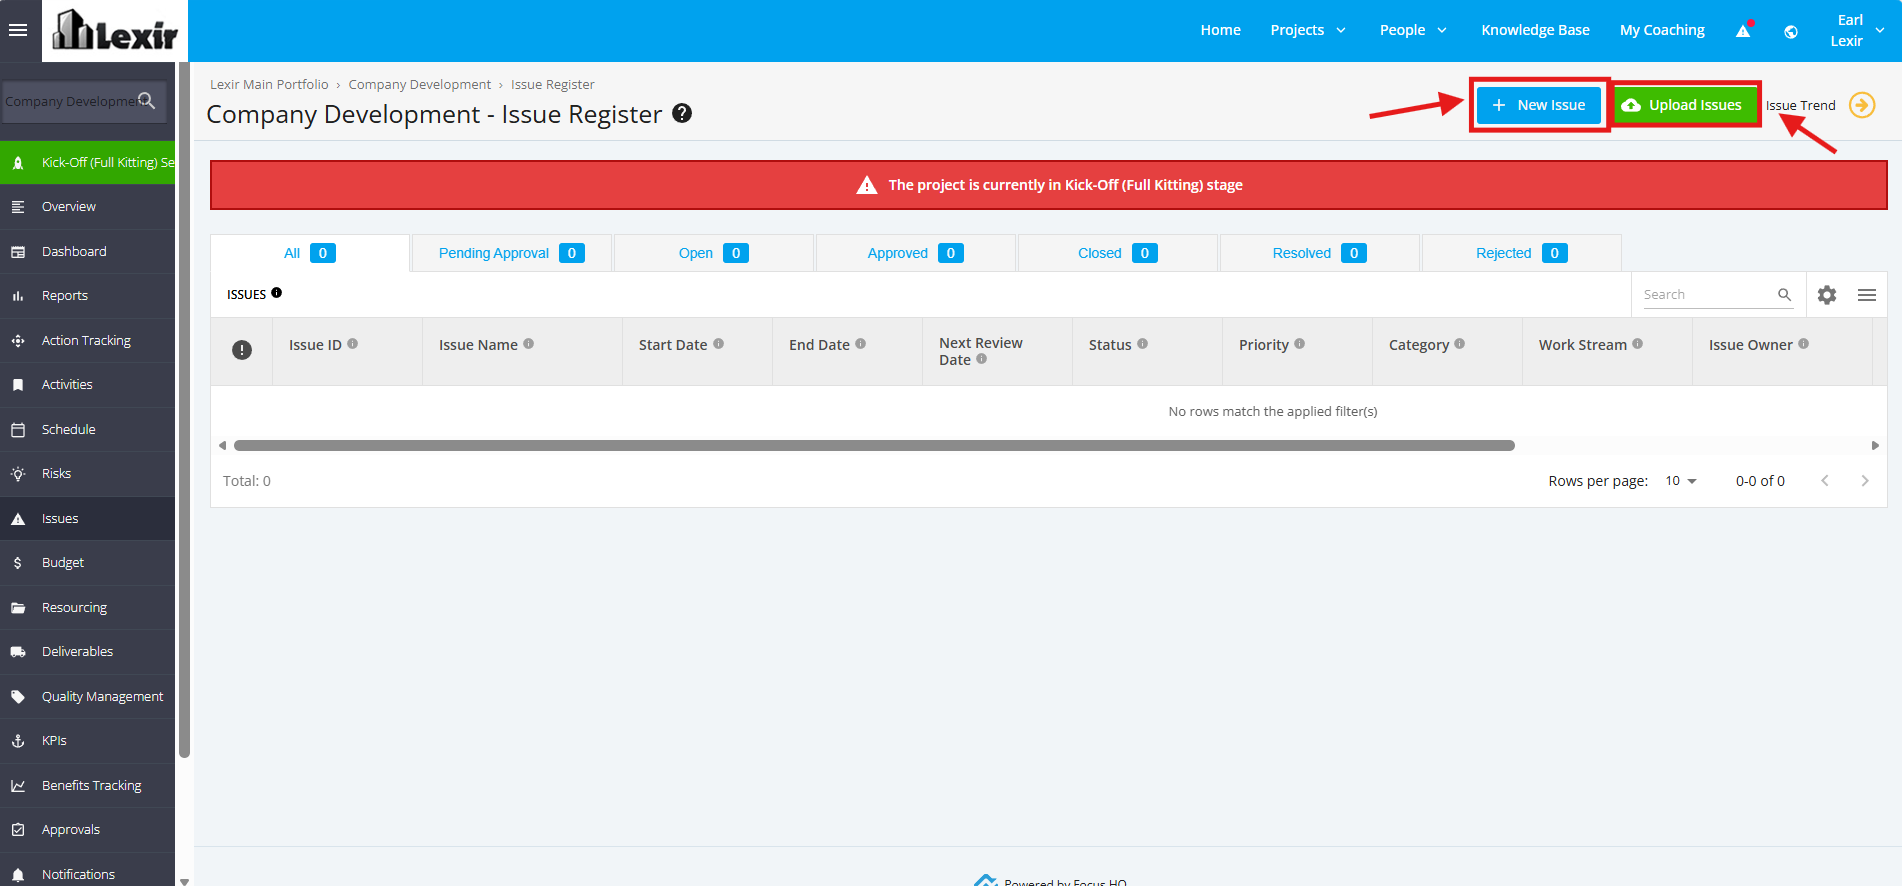Viewport: 1902px width, 886px height.
Task: Open the hamburger menu in top-left corner
Action: point(18,30)
